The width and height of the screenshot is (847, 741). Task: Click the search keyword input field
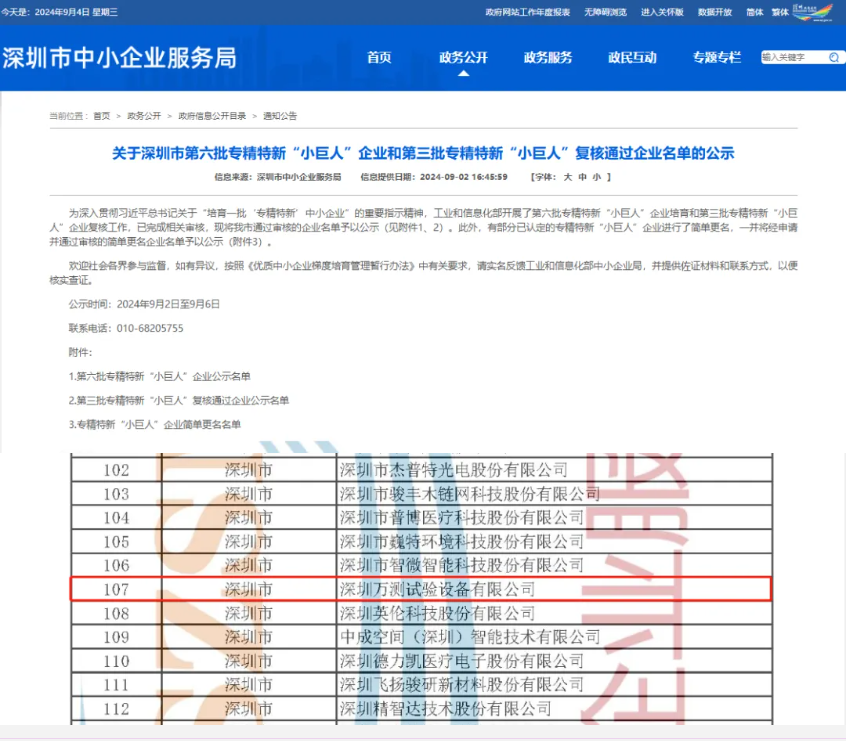(x=794, y=57)
